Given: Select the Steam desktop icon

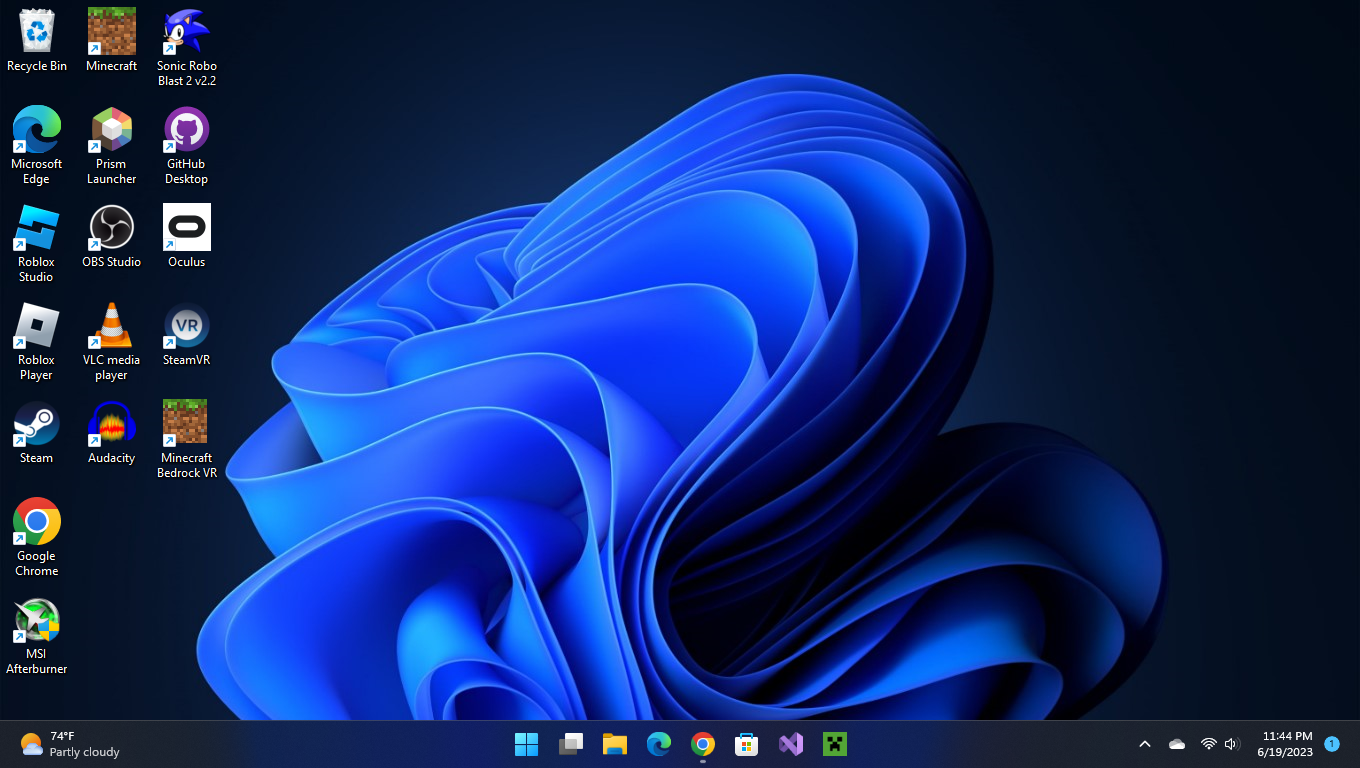Looking at the screenshot, I should click(37, 433).
